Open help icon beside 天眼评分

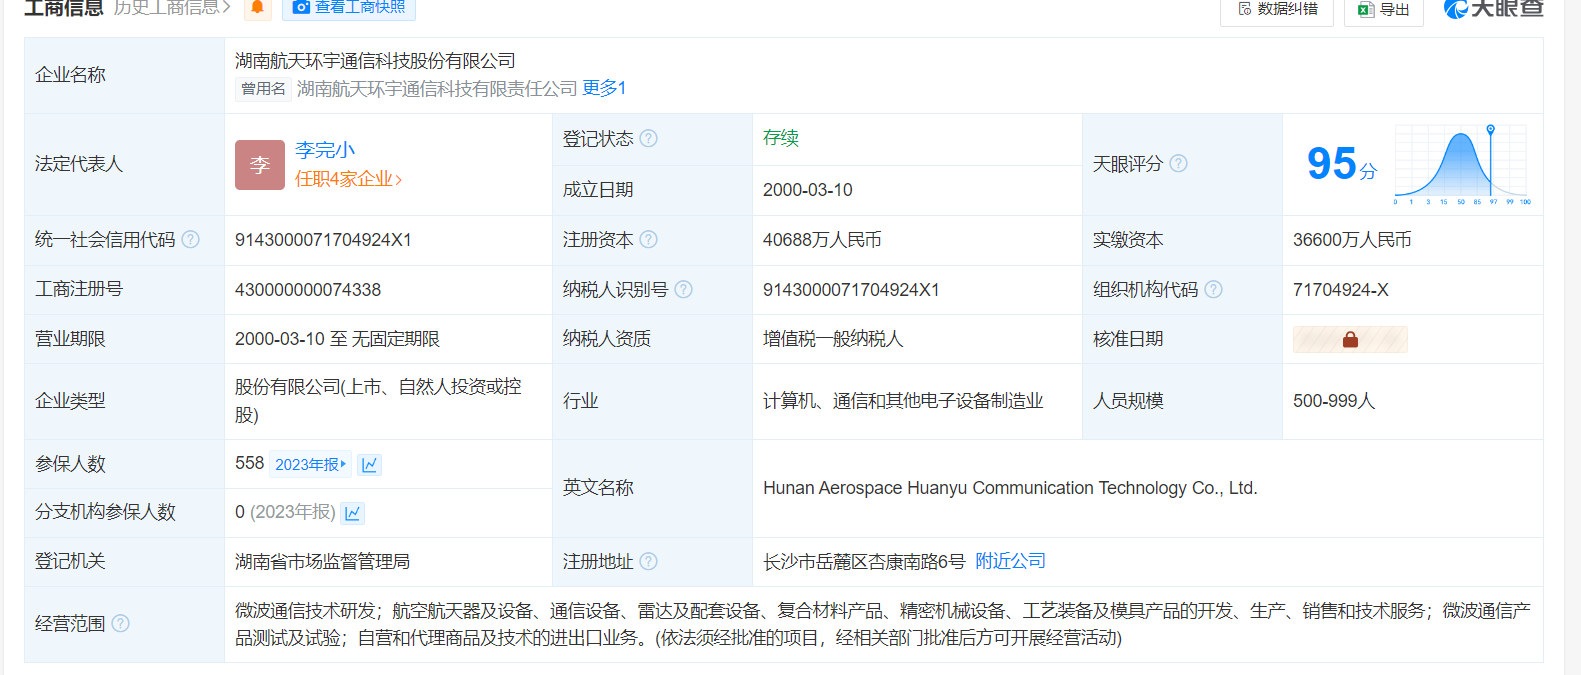[1179, 163]
